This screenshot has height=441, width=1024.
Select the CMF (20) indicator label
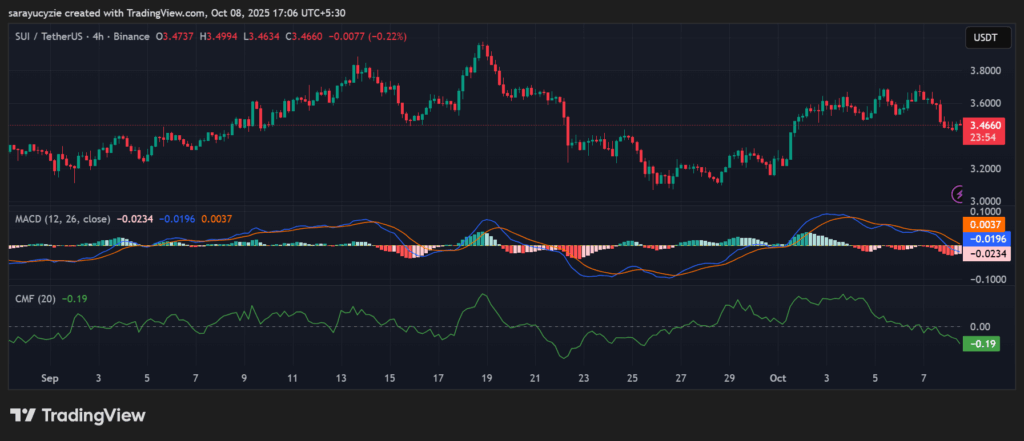point(34,298)
